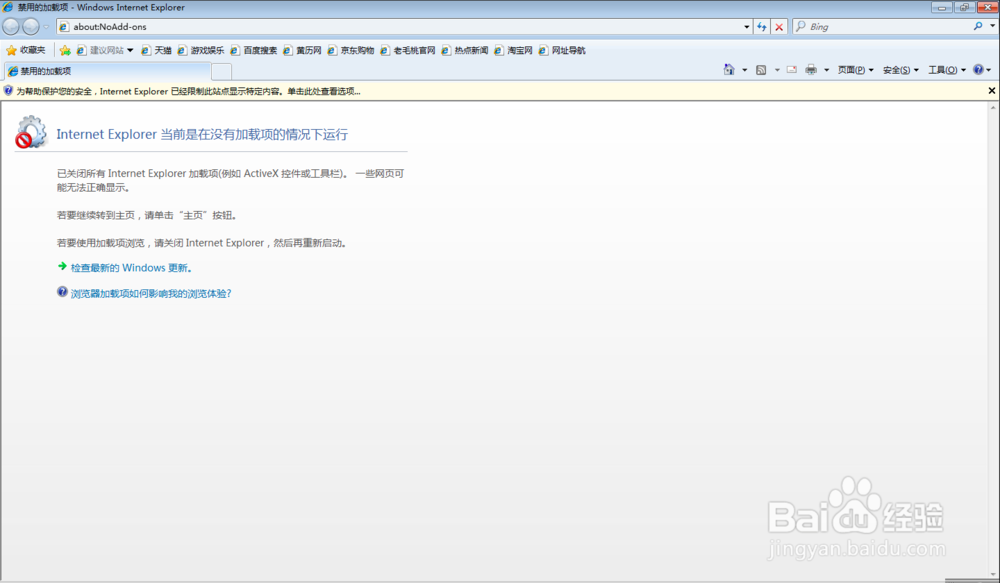Click the vertical scrollbar up arrow
This screenshot has width=1000, height=583.
coord(993,107)
